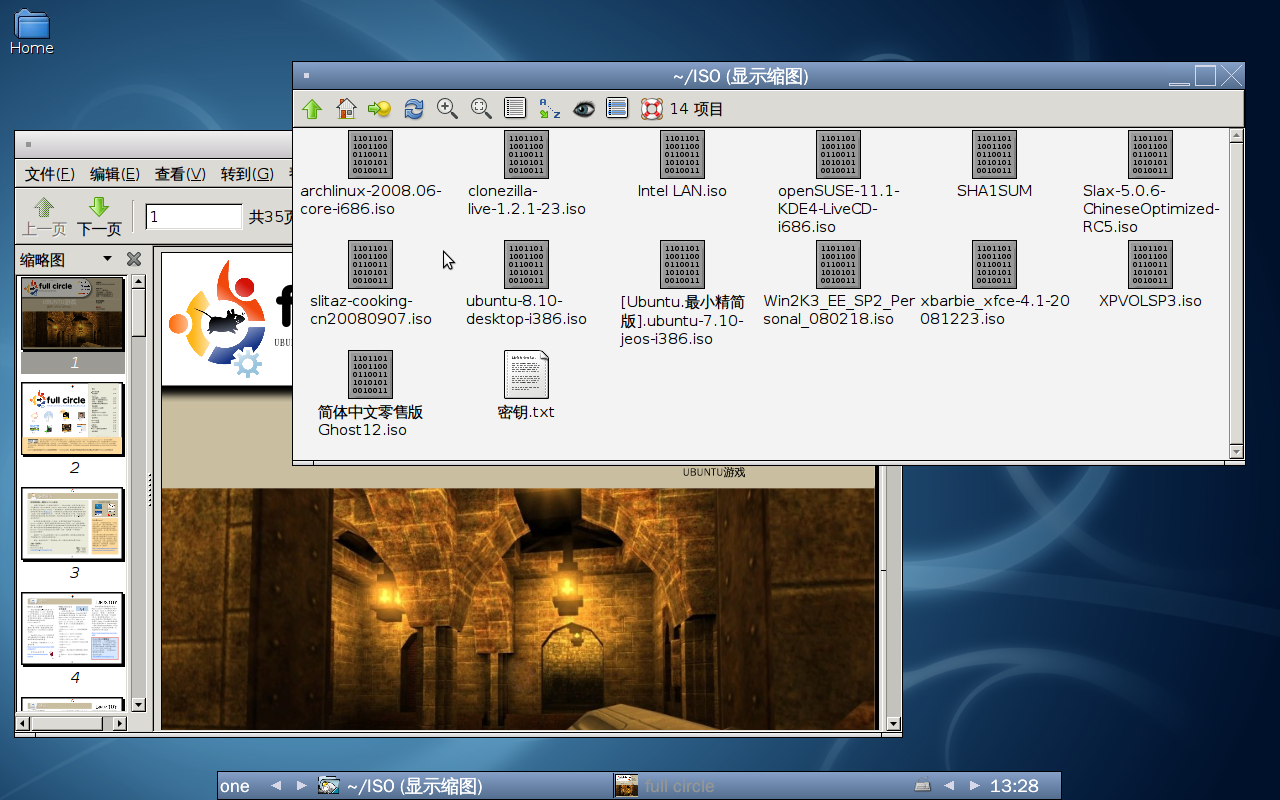The width and height of the screenshot is (1280, 800).
Task: Select the xbarbie_xfce-4.1-20081223.iso file icon
Action: click(x=994, y=265)
